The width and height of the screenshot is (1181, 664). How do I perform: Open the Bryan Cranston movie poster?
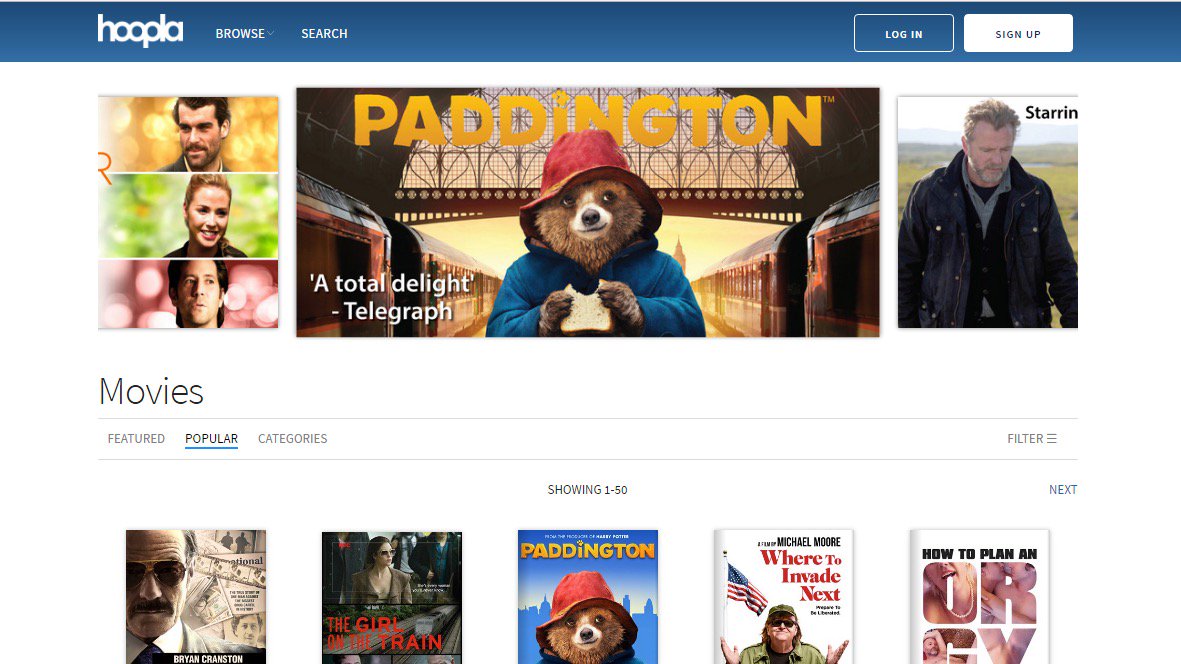[196, 597]
